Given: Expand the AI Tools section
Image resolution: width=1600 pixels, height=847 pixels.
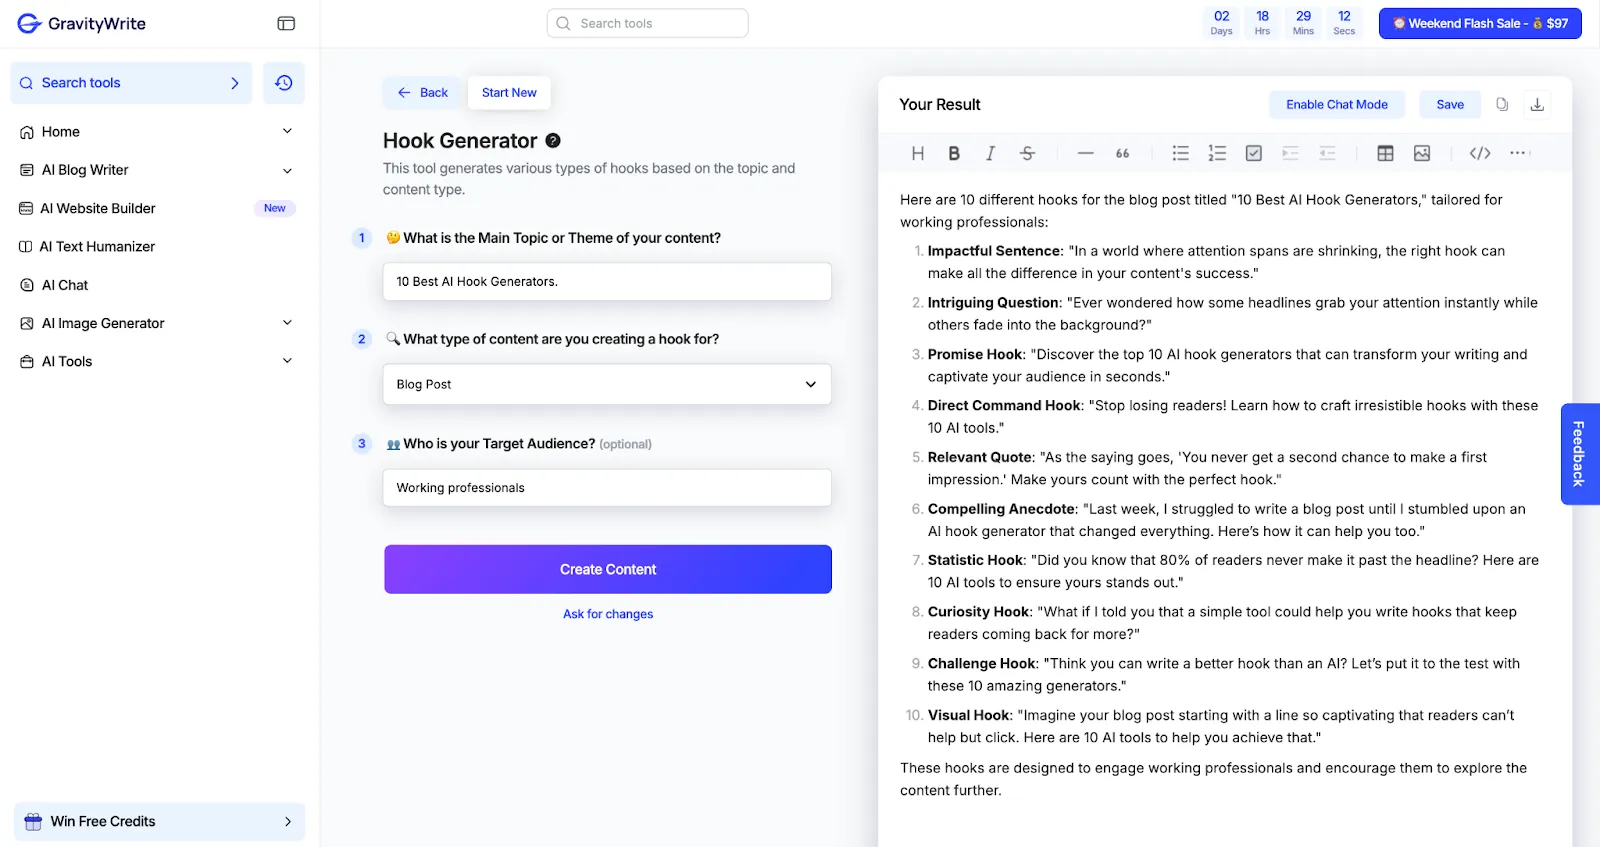Looking at the screenshot, I should pos(287,361).
